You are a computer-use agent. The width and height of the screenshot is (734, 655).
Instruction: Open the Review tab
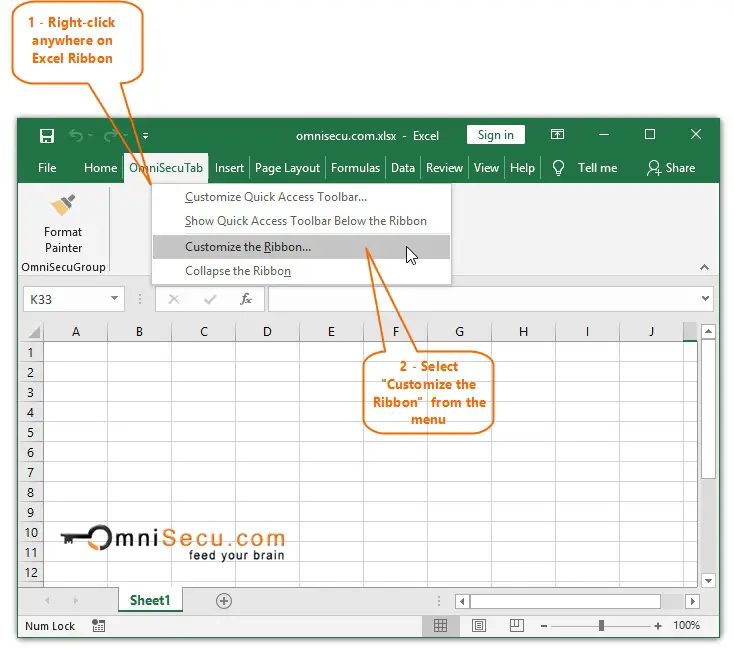point(444,168)
